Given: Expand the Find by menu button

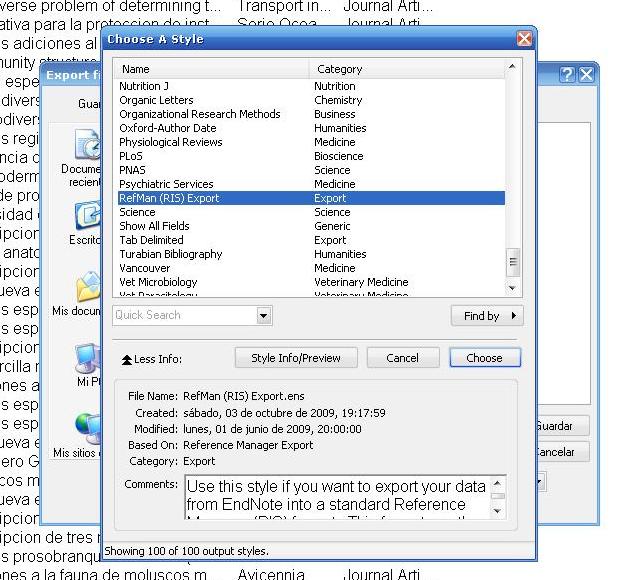Looking at the screenshot, I should click(x=487, y=316).
